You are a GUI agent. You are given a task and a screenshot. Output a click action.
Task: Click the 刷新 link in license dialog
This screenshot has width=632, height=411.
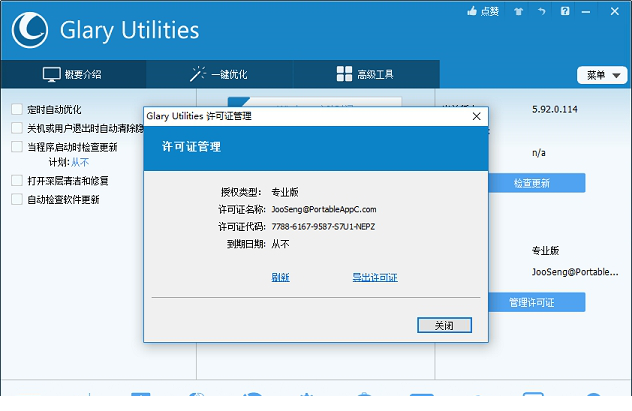(281, 277)
